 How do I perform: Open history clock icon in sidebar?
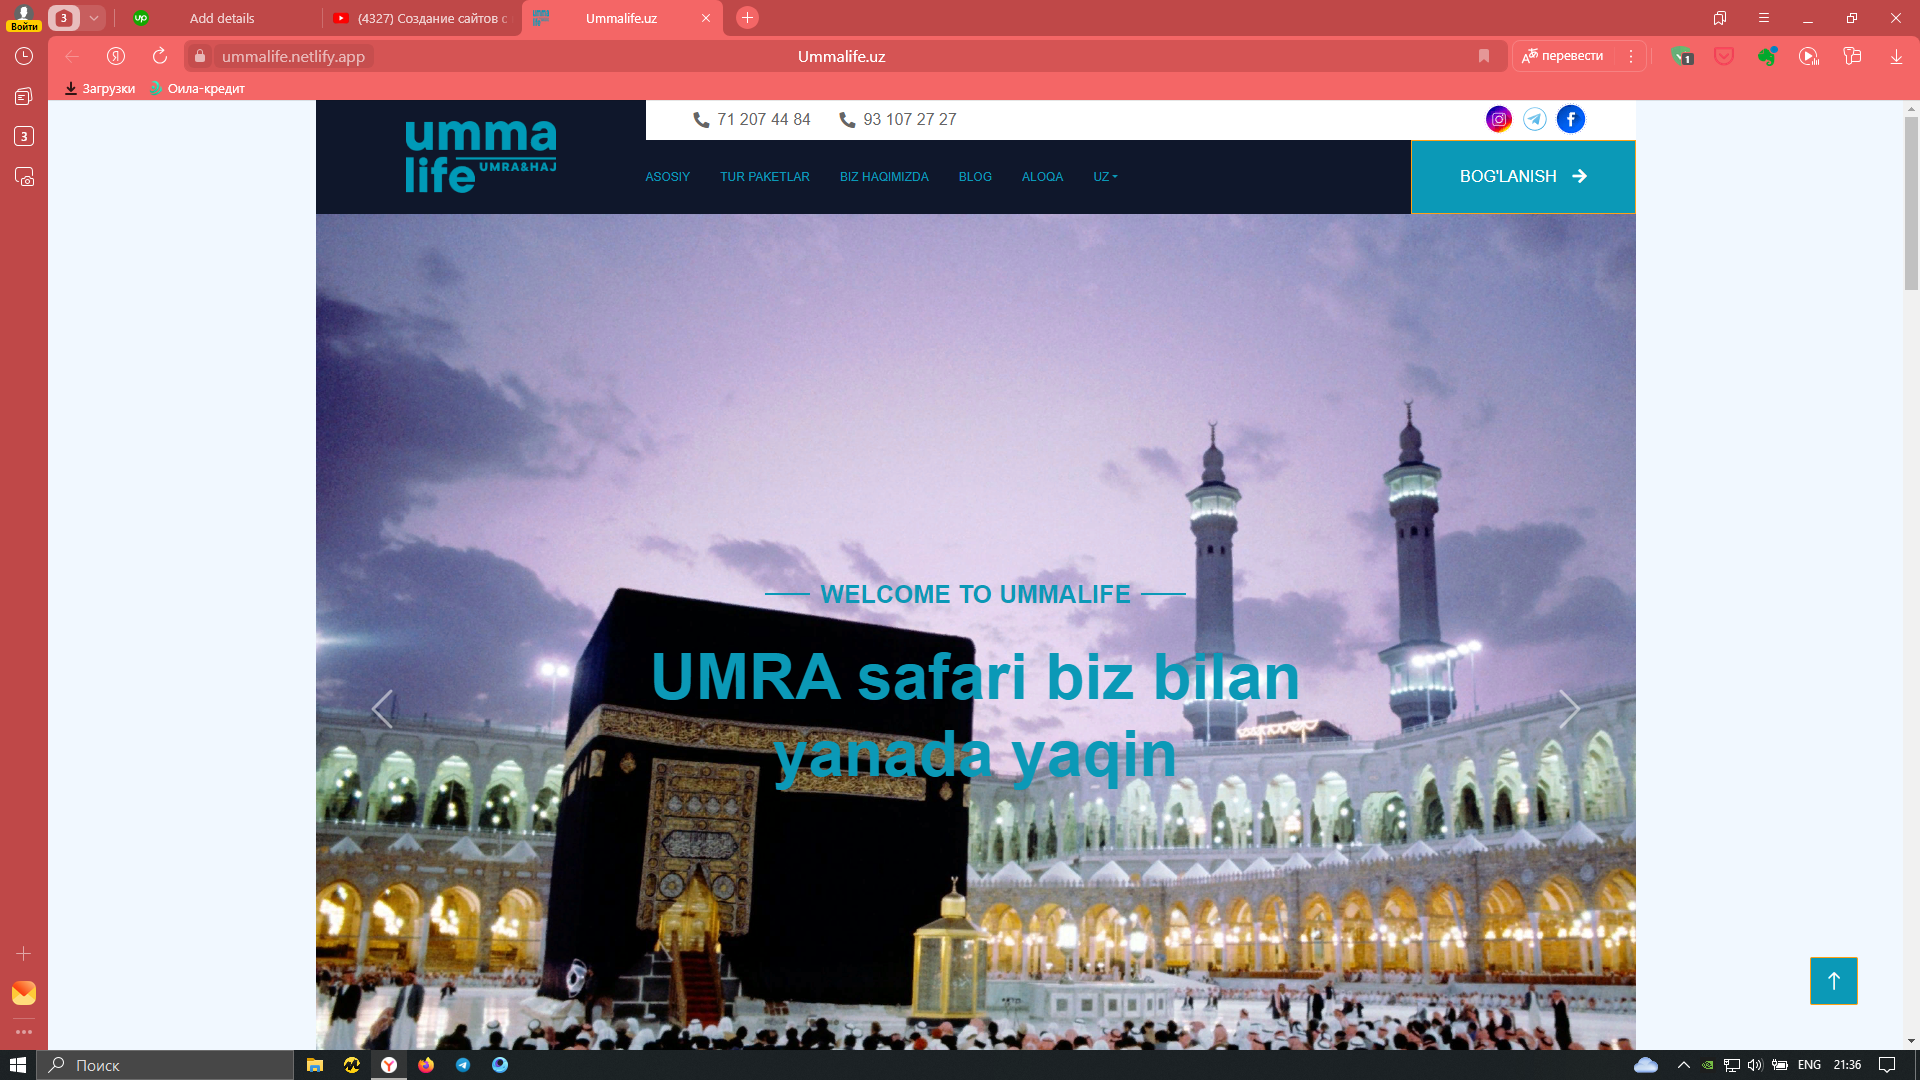point(24,56)
